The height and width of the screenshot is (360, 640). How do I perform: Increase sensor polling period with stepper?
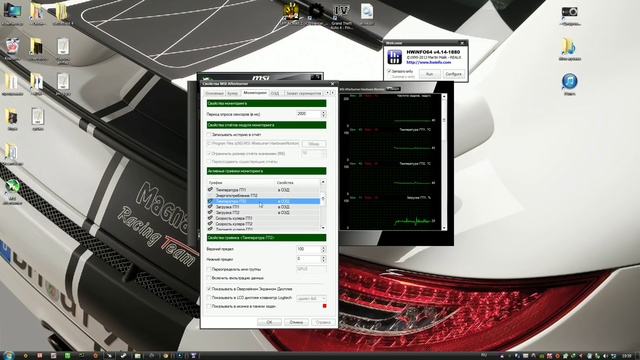coord(324,112)
